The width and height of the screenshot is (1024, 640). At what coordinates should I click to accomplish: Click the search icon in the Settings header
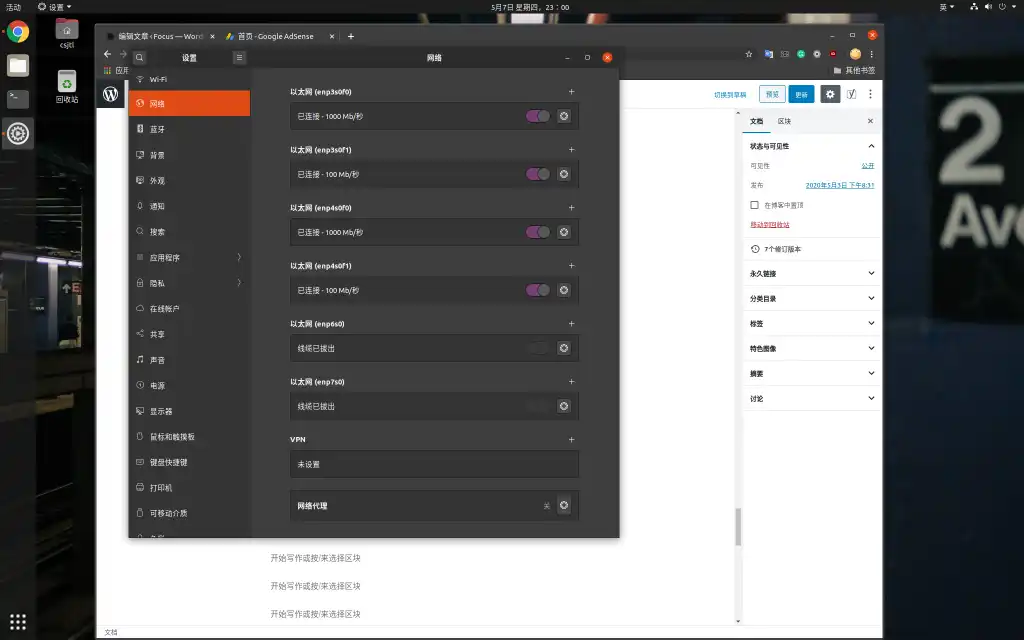pyautogui.click(x=139, y=58)
